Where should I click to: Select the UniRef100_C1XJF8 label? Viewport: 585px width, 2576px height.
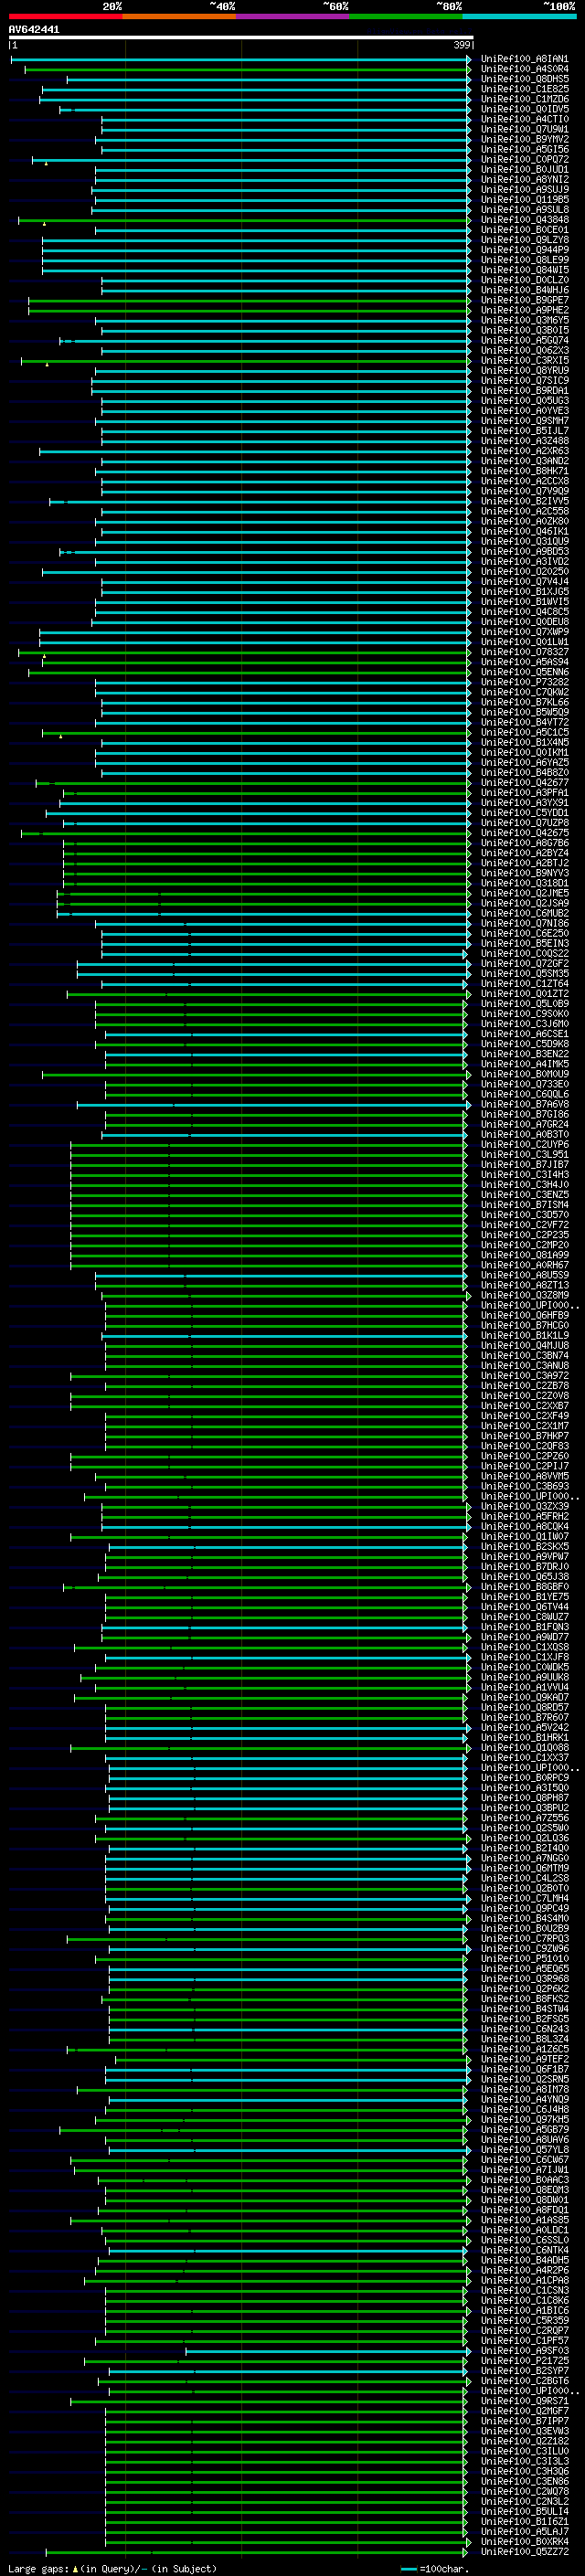point(524,1657)
